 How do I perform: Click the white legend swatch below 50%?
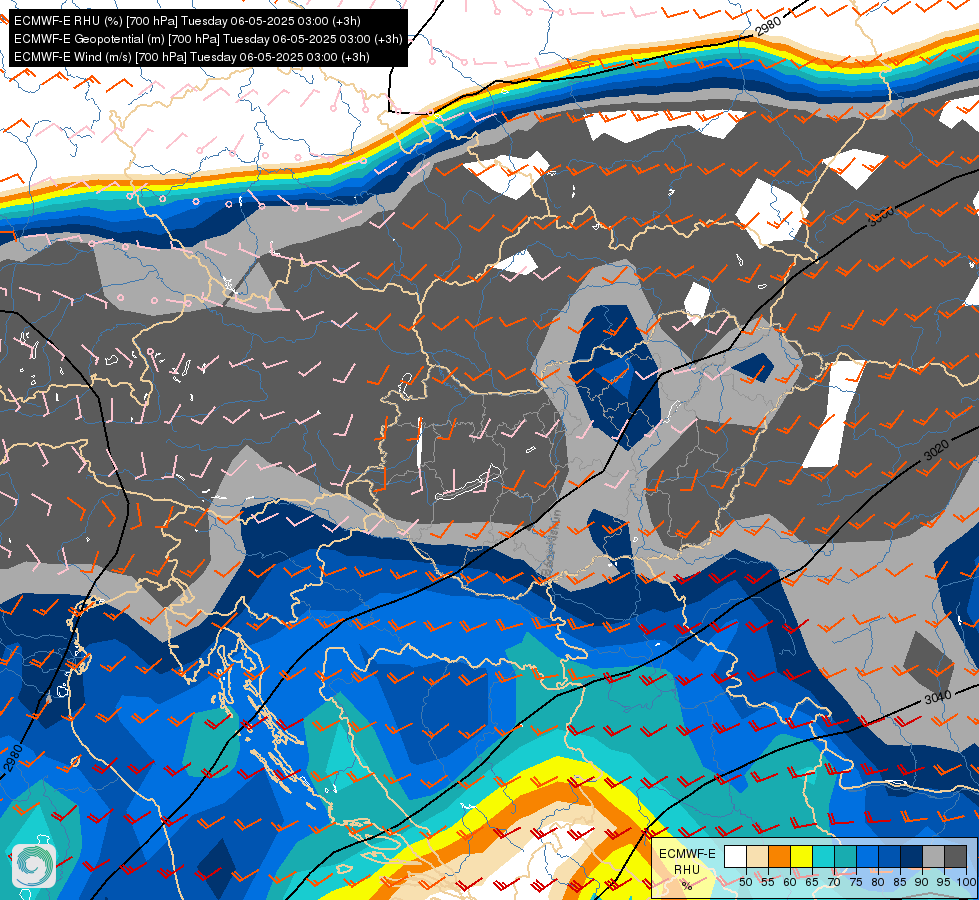735,856
